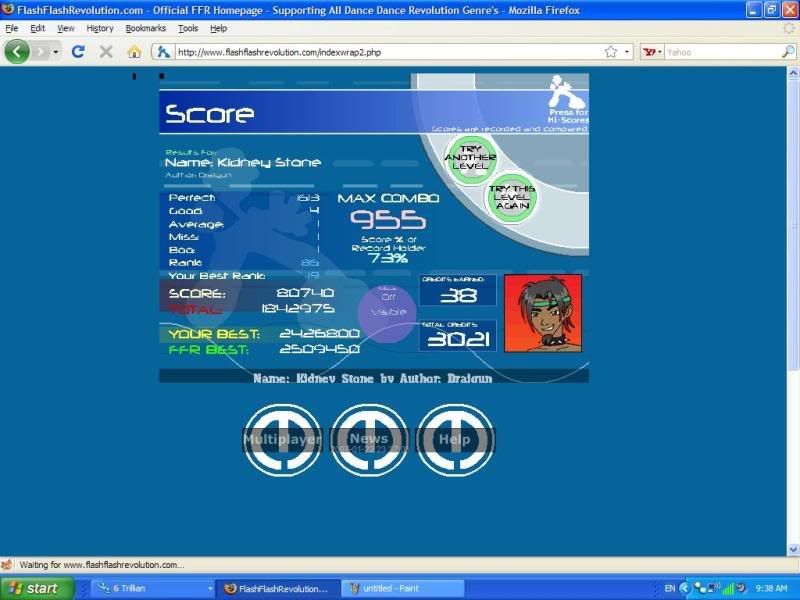The width and height of the screenshot is (800, 600).
Task: Click Try Another Level button
Action: (x=469, y=160)
